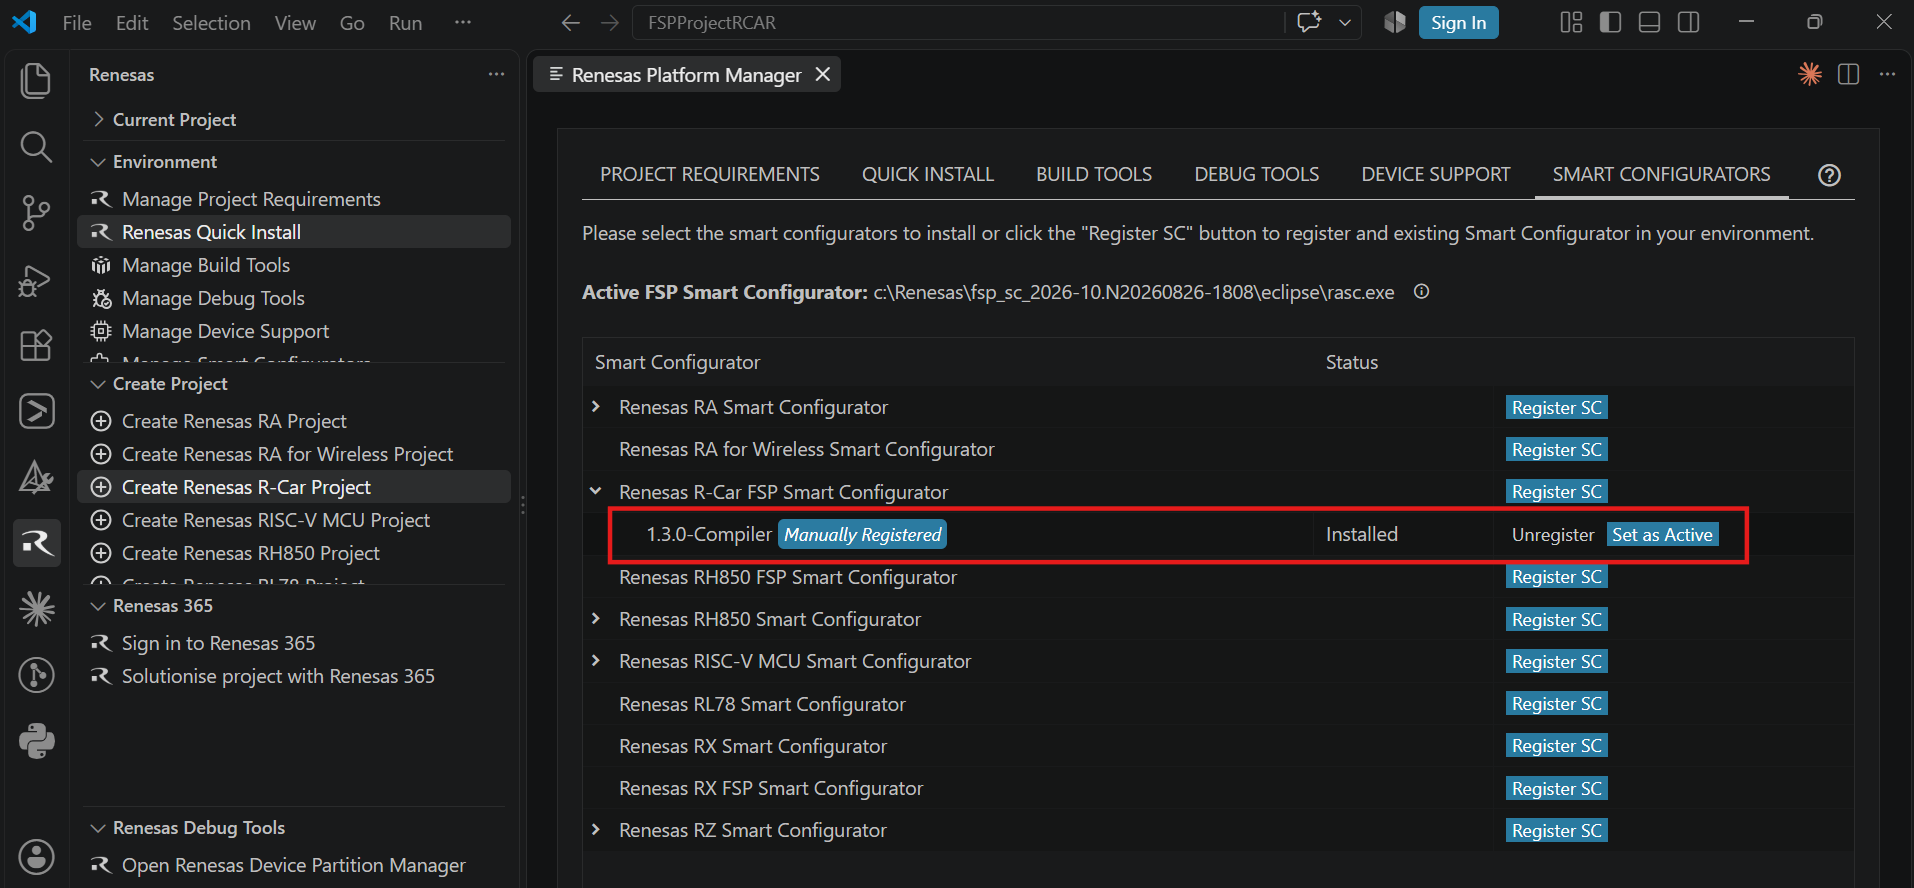Split the editor to the right
Screen dimensions: 1914x888
coord(1848,75)
